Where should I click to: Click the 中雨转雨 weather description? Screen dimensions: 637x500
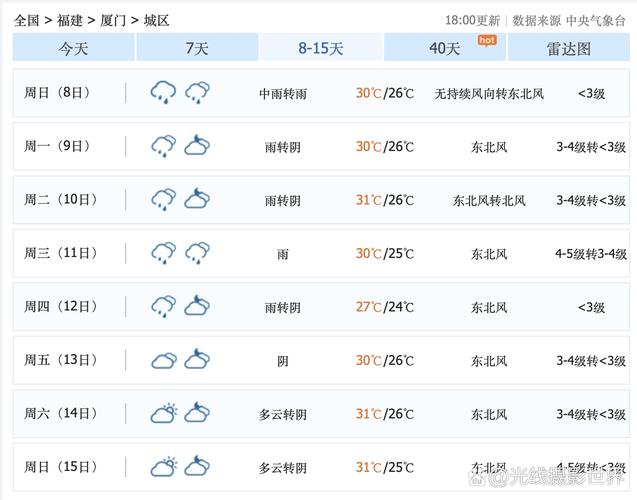pyautogui.click(x=283, y=94)
